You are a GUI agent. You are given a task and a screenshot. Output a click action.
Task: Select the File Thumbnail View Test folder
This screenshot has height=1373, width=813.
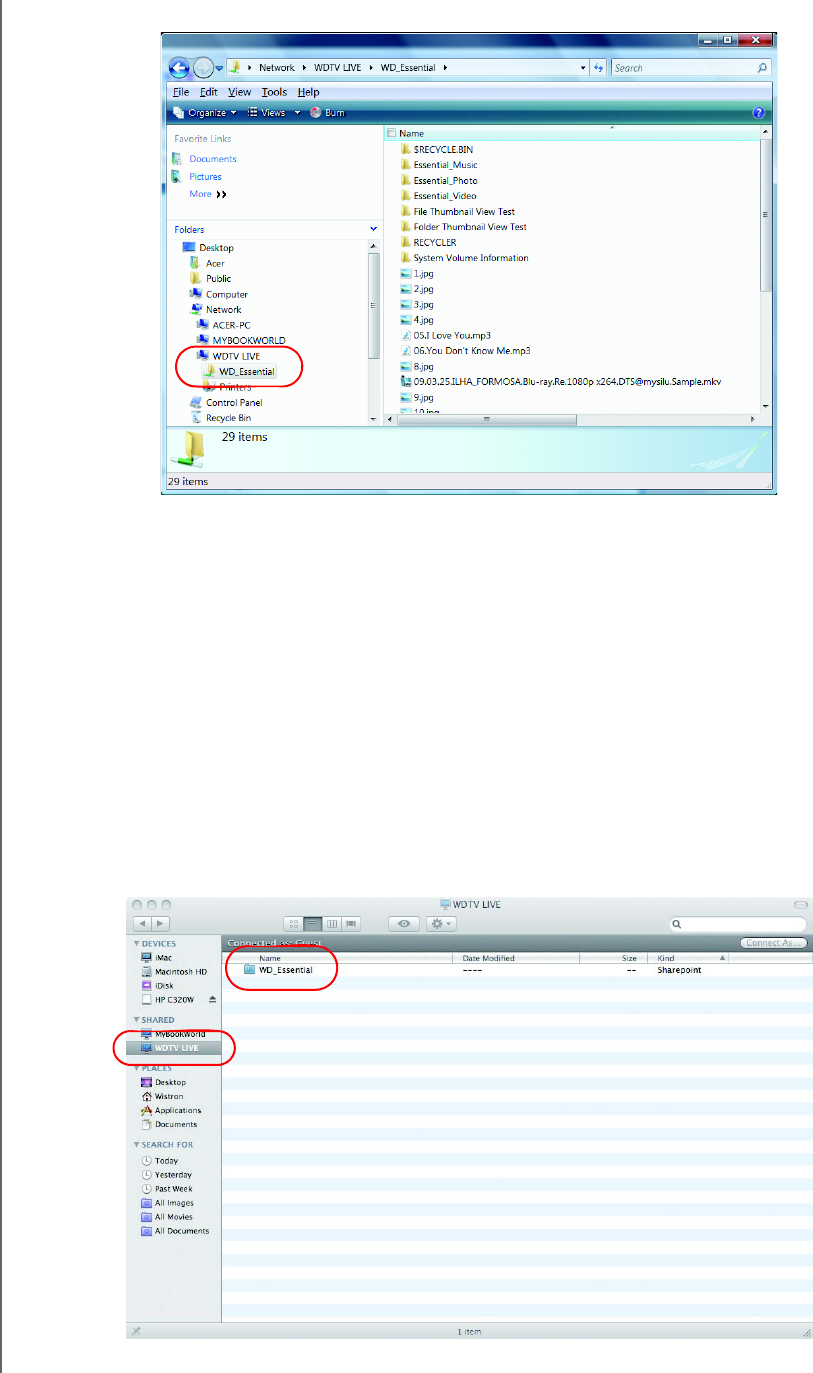(457, 211)
